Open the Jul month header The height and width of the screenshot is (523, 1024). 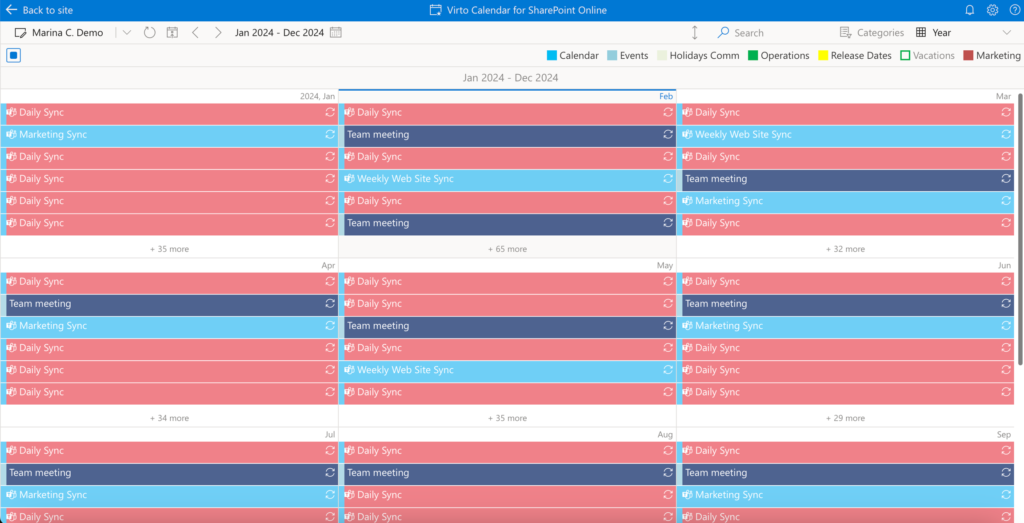point(330,434)
